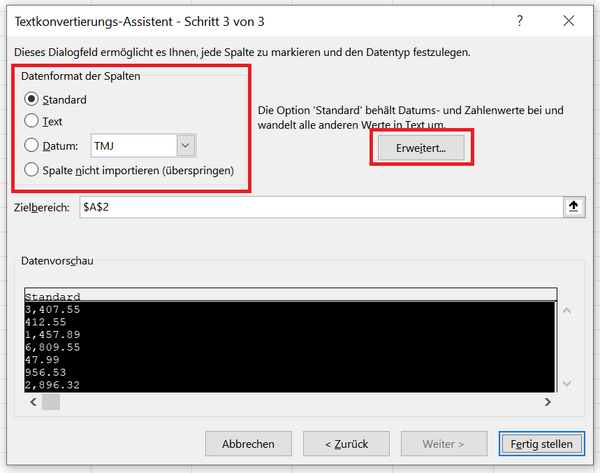Click the help question mark icon
This screenshot has width=600, height=473.
(520, 21)
